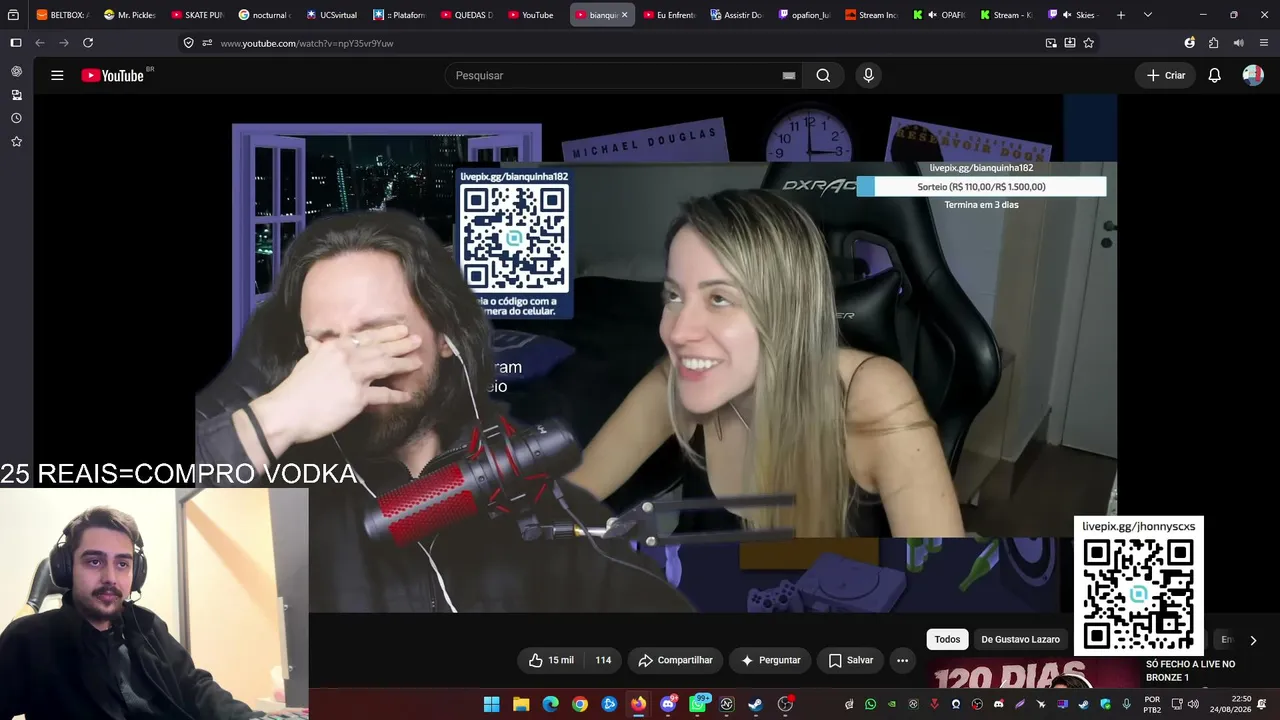Open the browser application menu
This screenshot has width=1280, height=720.
[x=1264, y=43]
